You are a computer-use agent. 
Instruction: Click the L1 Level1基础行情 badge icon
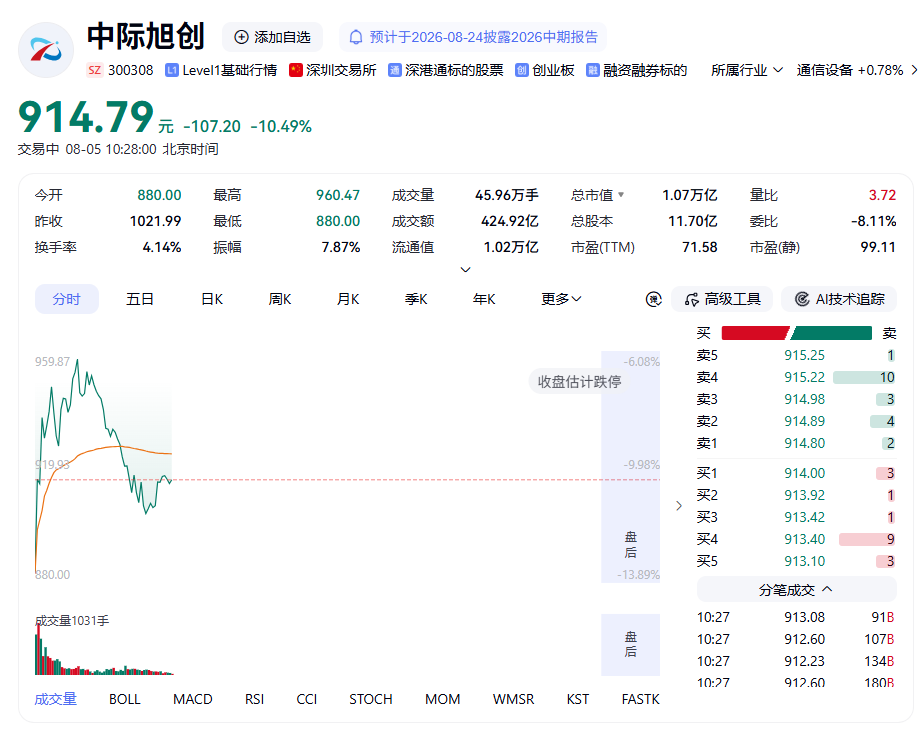[x=172, y=70]
